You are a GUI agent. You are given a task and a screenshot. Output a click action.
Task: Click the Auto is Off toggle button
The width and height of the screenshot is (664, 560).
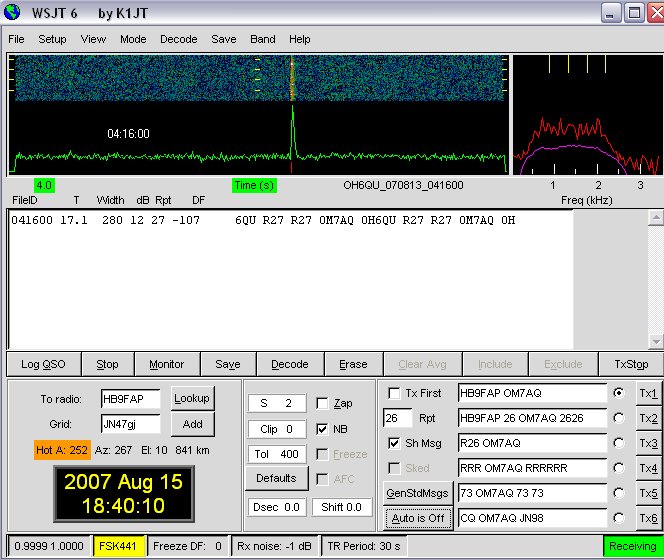point(417,518)
